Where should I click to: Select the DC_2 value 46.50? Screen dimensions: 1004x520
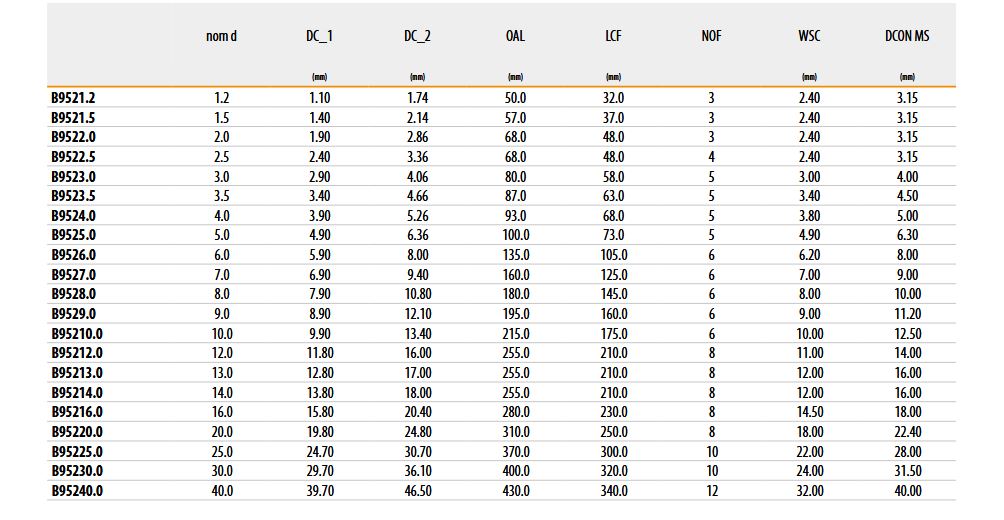tap(418, 491)
